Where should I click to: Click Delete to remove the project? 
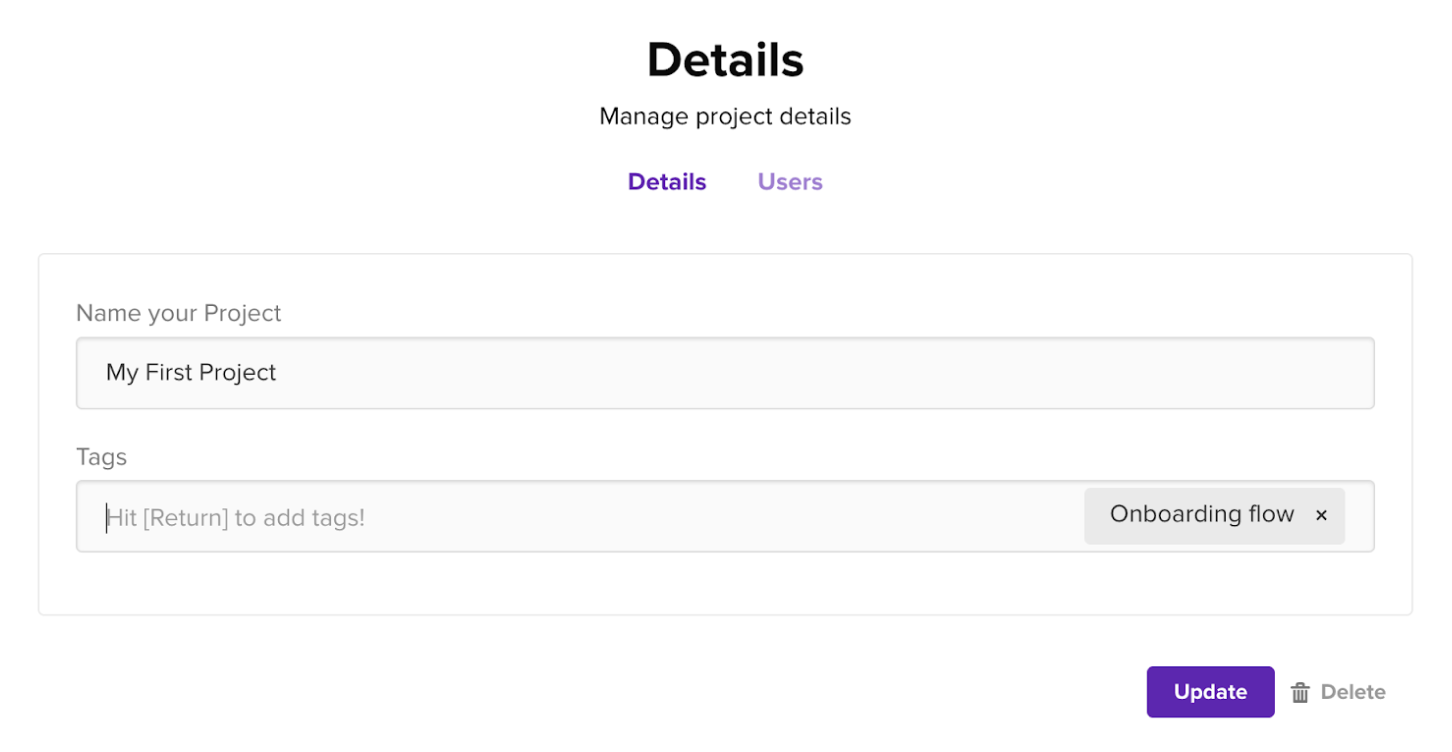1352,691
